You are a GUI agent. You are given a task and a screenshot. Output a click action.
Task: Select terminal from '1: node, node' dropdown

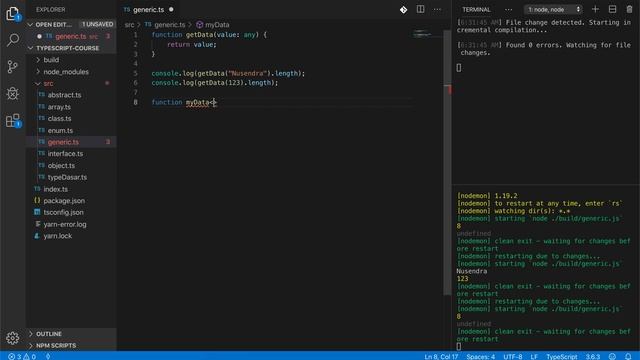pos(553,9)
